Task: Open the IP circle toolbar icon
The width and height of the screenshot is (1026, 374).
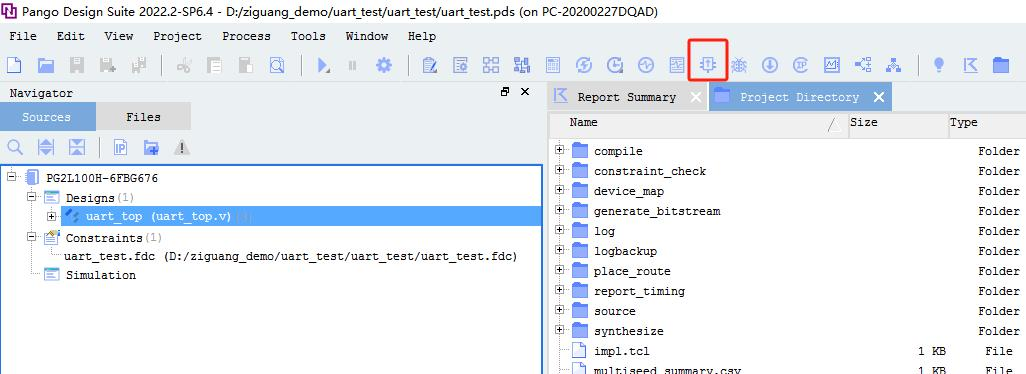Action: tap(800, 65)
